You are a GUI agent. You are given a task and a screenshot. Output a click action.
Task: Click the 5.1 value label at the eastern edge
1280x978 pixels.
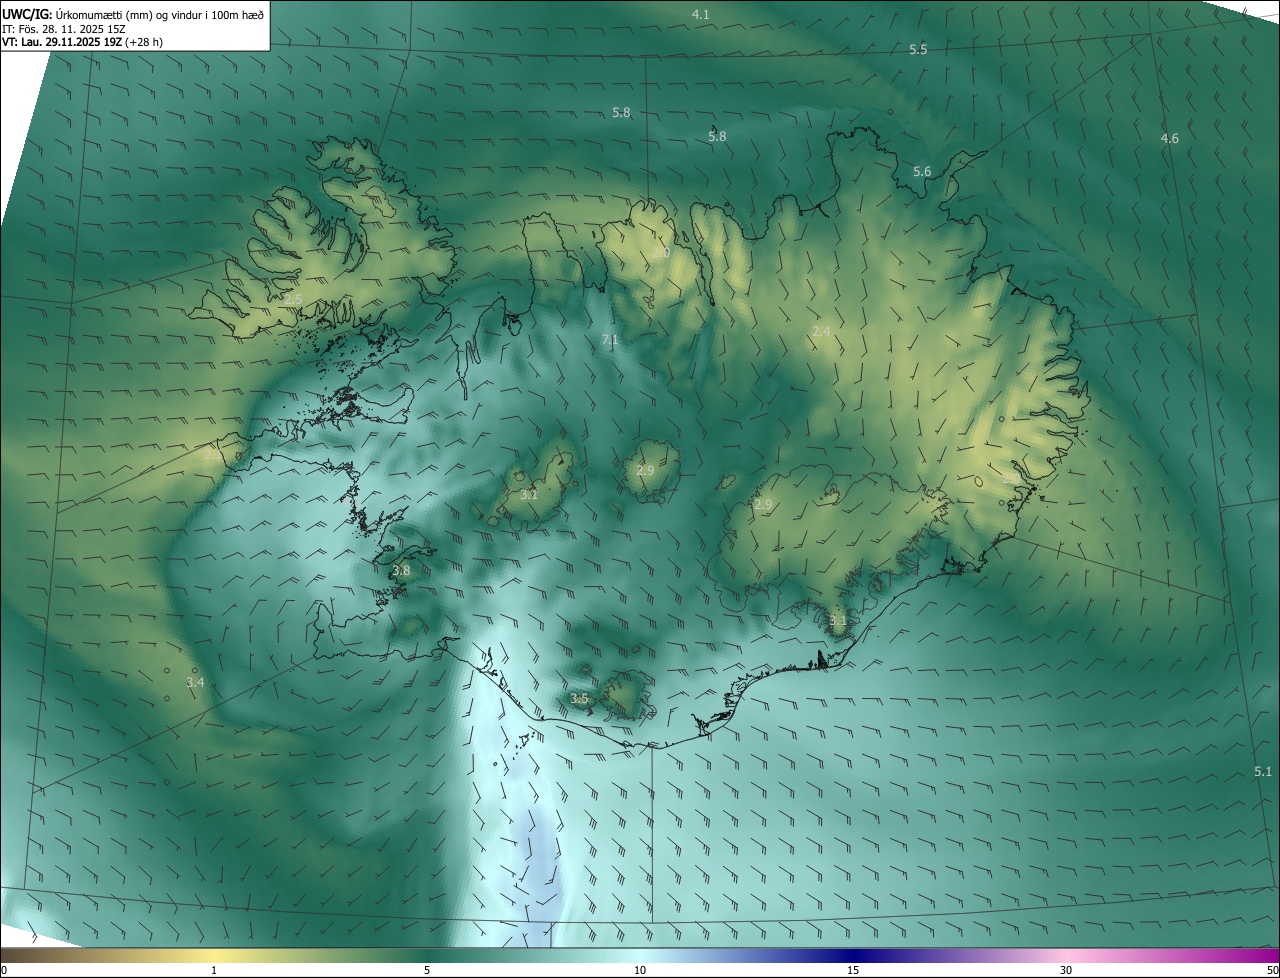pos(1263,771)
